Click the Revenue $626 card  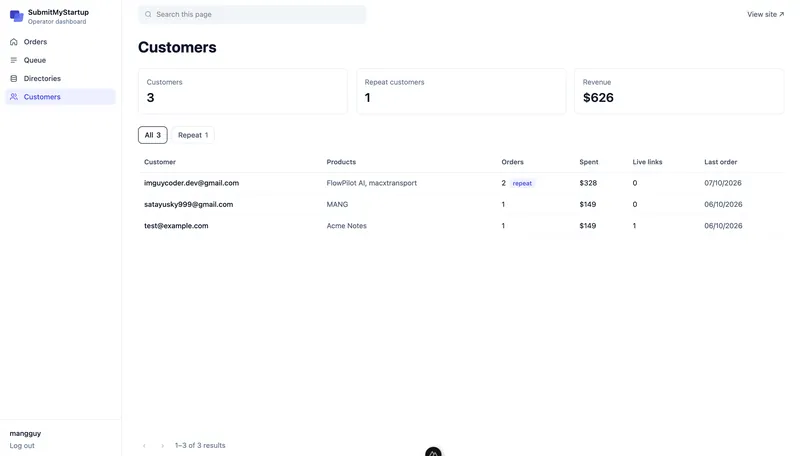click(x=679, y=91)
